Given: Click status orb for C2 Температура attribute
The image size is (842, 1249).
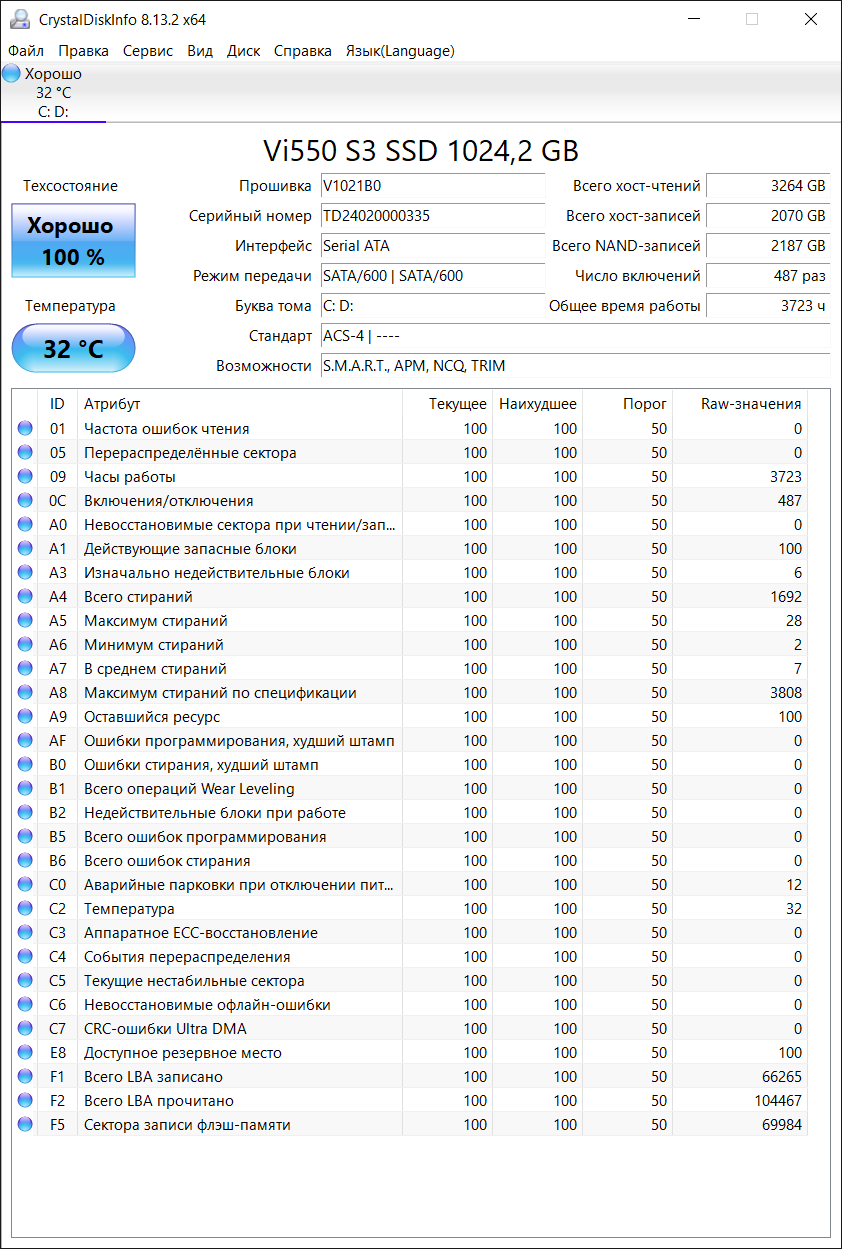Looking at the screenshot, I should click(25, 909).
